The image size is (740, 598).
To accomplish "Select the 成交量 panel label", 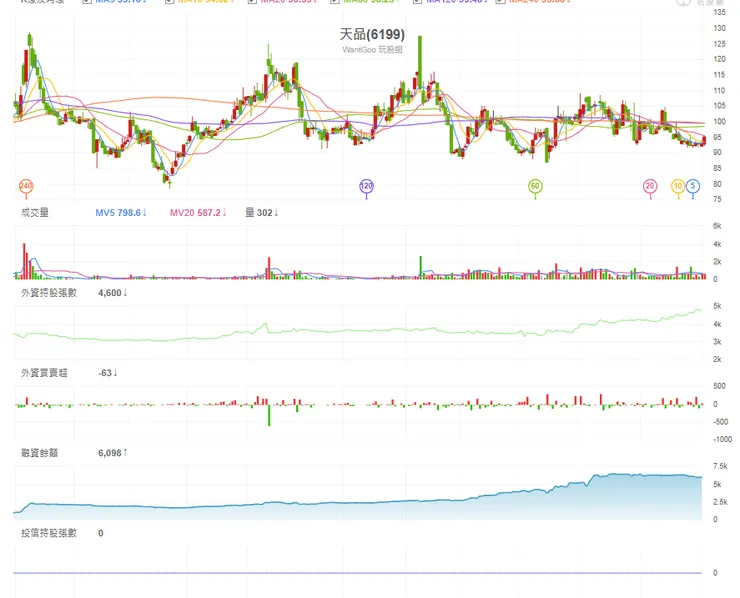I will pyautogui.click(x=34, y=212).
